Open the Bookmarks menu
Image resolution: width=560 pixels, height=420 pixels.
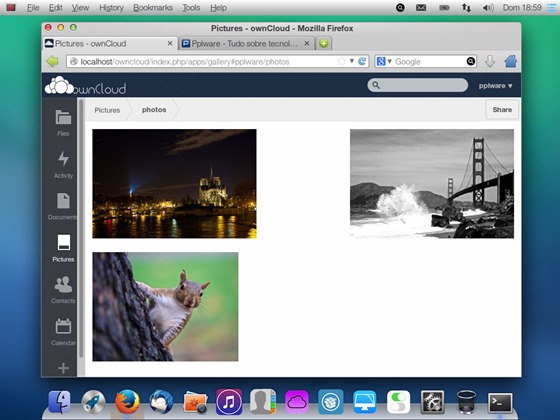point(153,8)
